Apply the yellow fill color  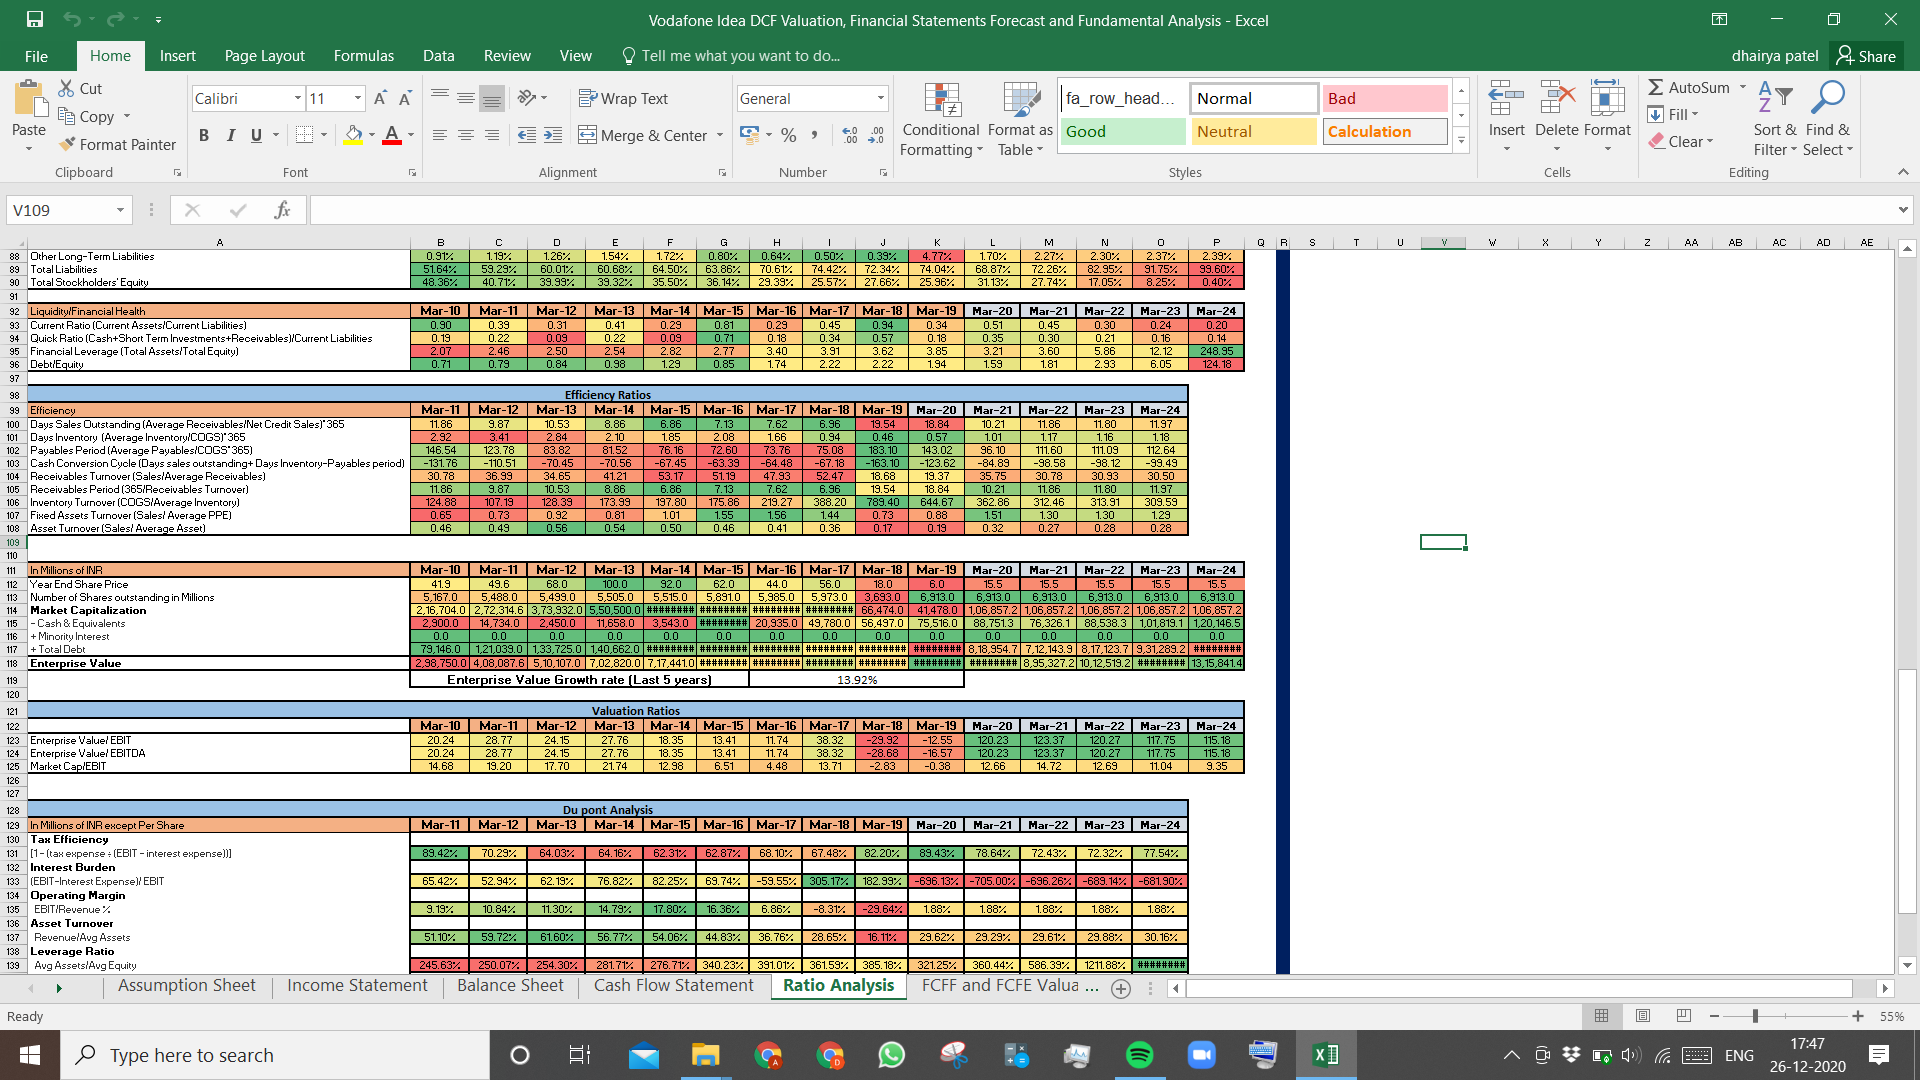(353, 135)
